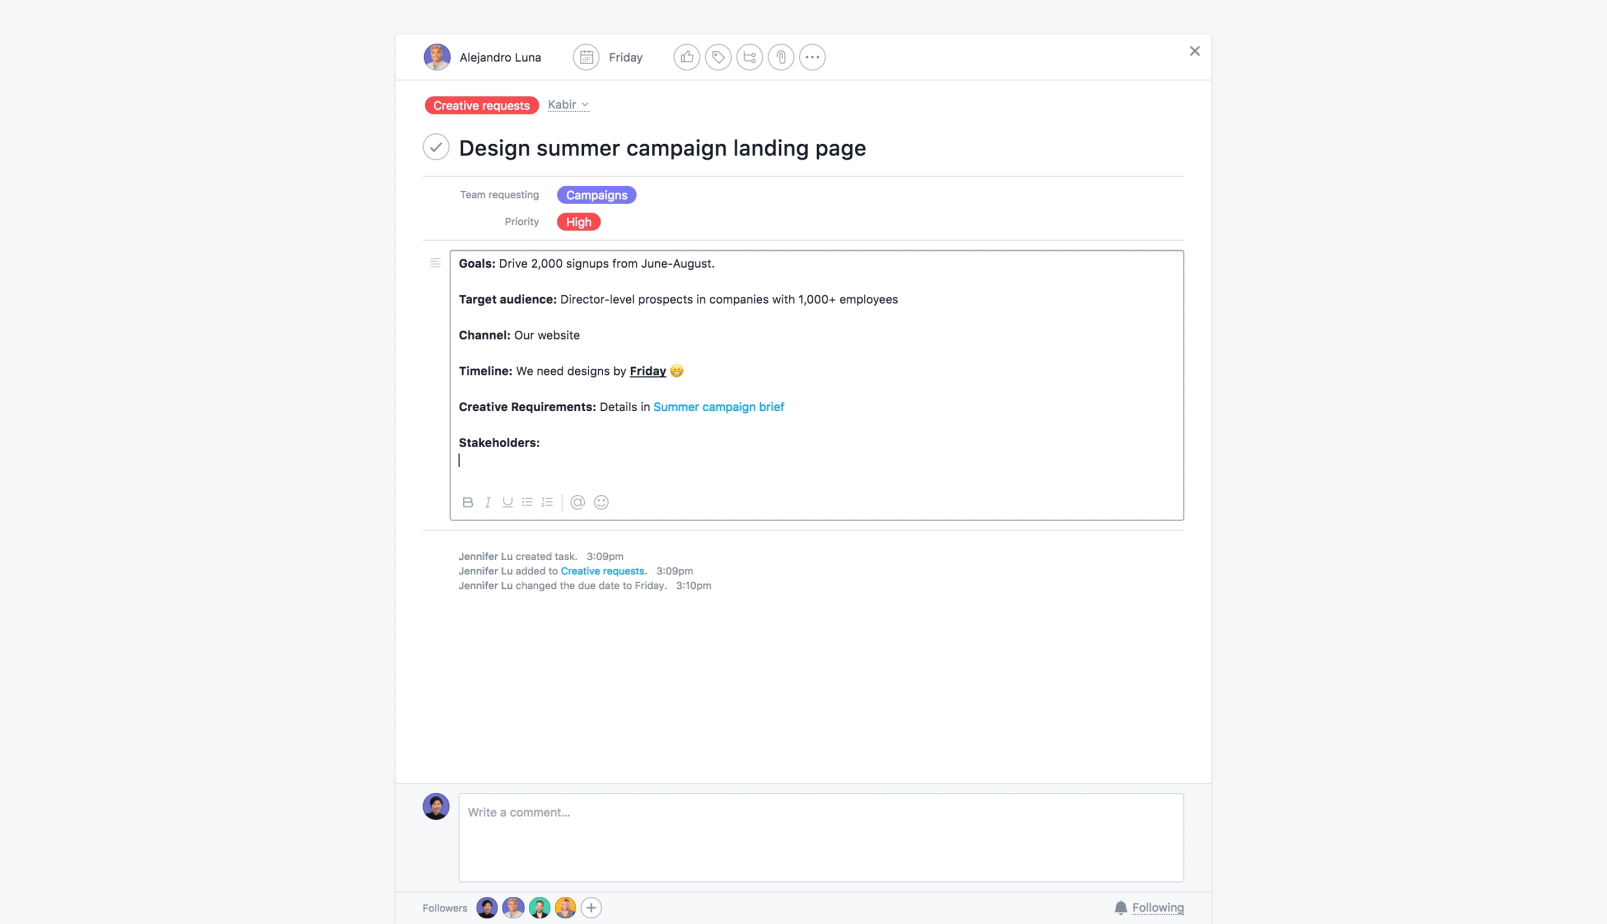This screenshot has height=924, width=1607.
Task: Open the tag icon in header
Action: (718, 57)
